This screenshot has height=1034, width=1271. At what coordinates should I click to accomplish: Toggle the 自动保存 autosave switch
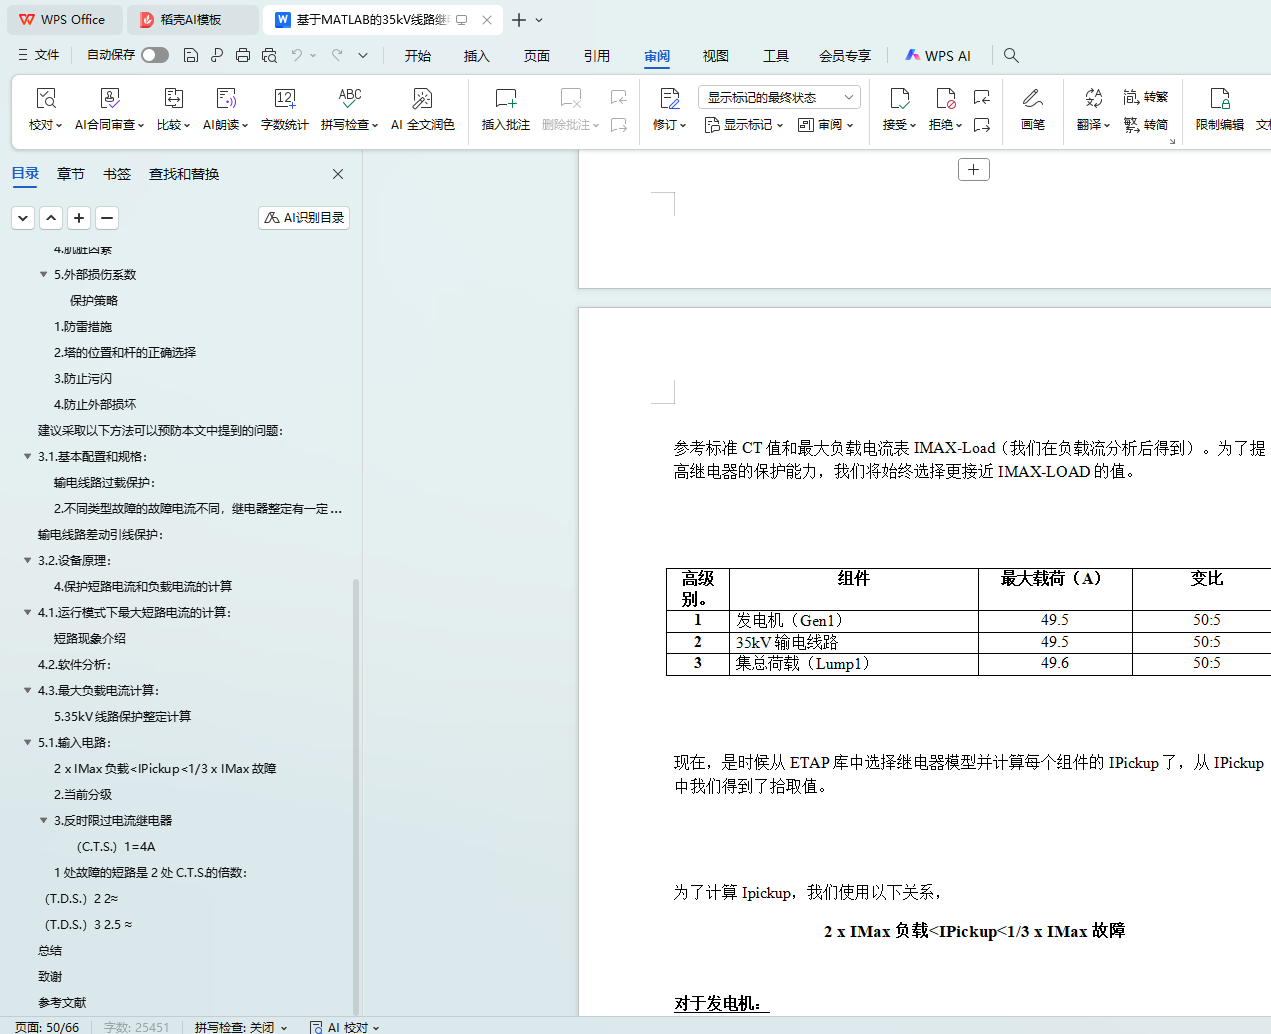pyautogui.click(x=155, y=55)
